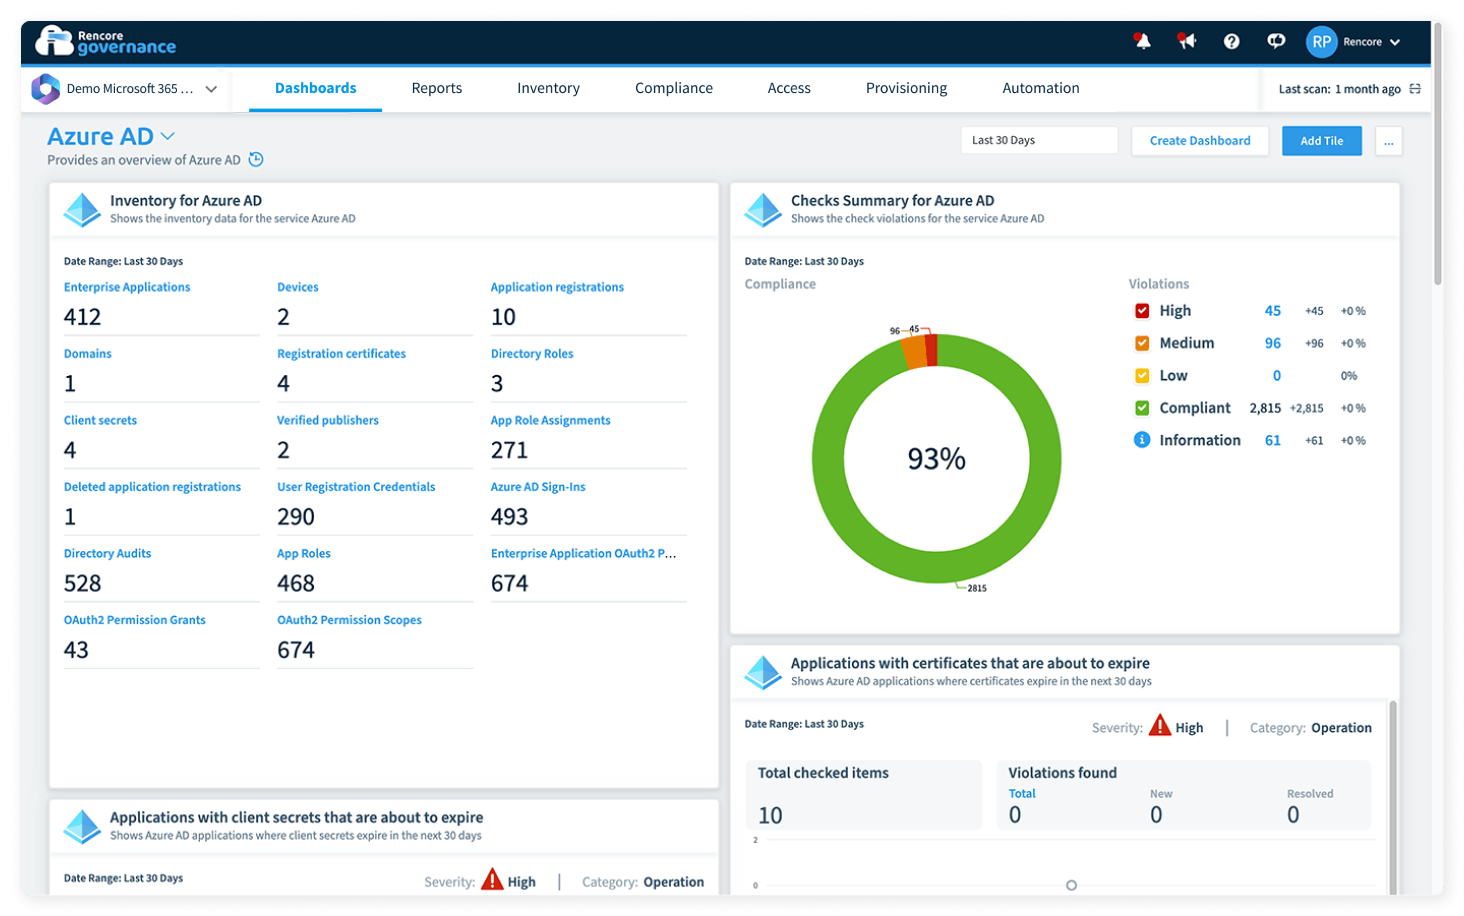Click the orange medium segment of donut chart

(914, 352)
